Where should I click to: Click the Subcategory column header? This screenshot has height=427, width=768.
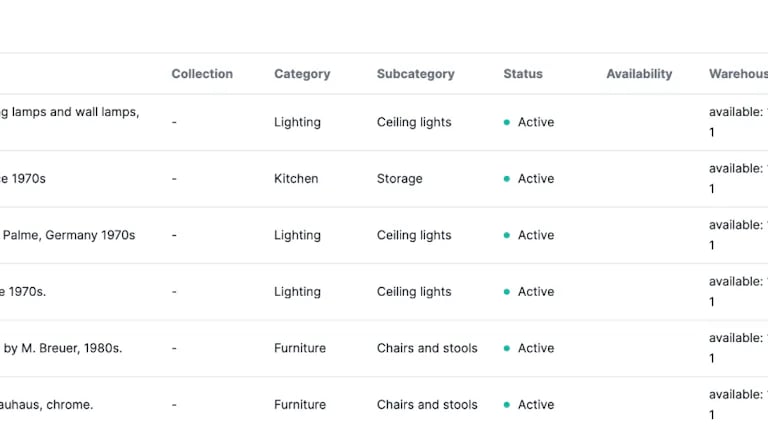click(x=415, y=74)
